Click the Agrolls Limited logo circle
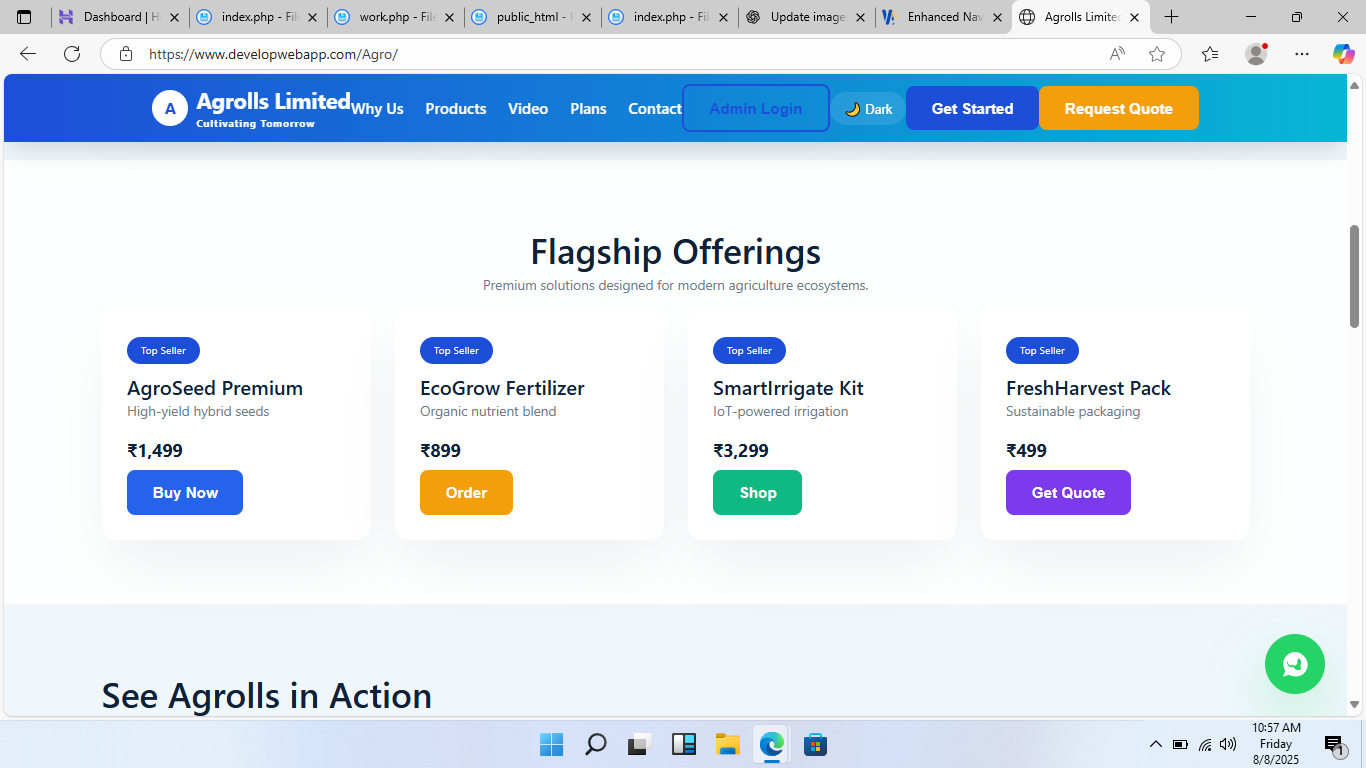 point(170,108)
